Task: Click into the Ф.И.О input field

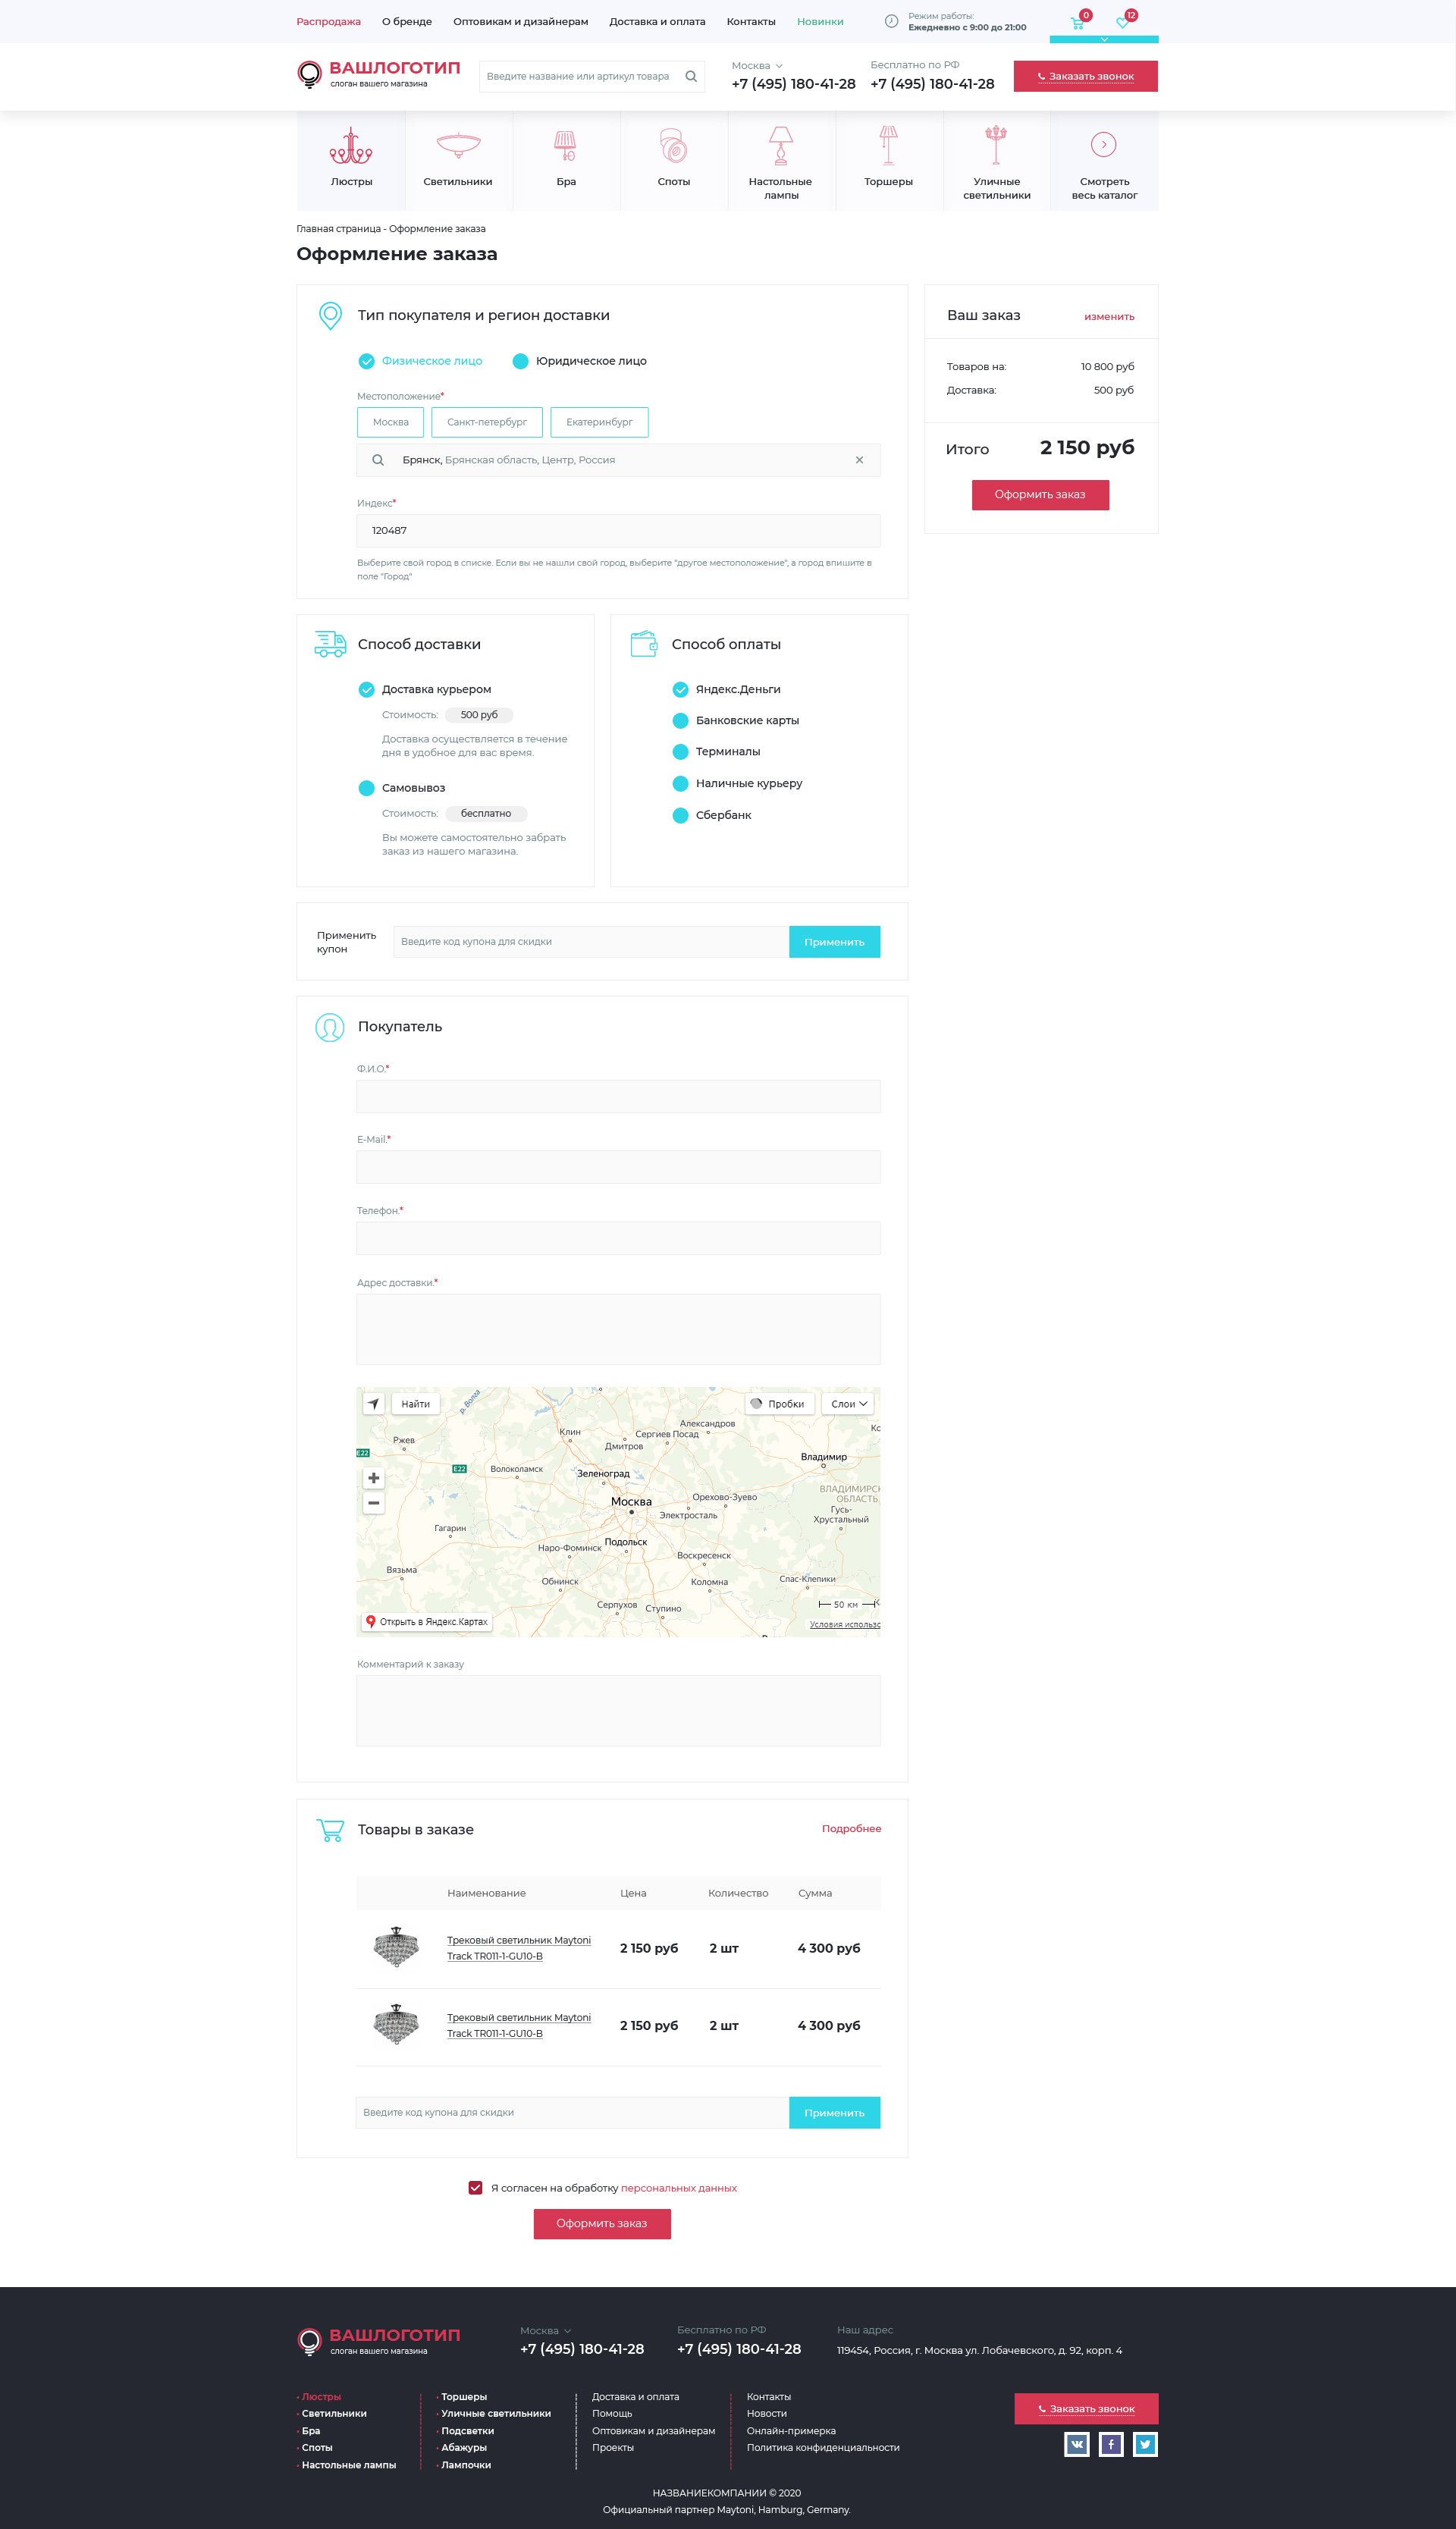Action: pos(618,1096)
